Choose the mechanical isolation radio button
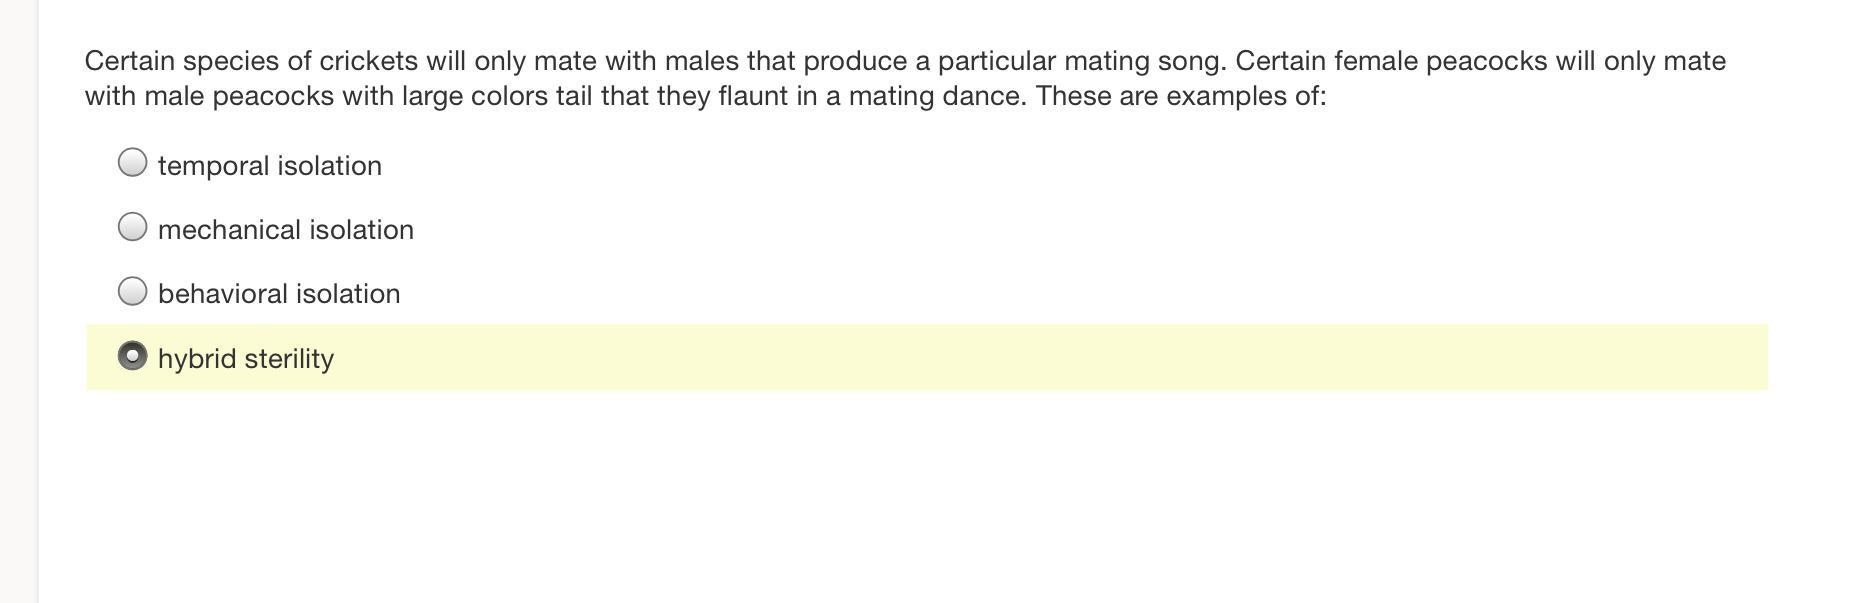The image size is (1865, 603). pos(132,227)
